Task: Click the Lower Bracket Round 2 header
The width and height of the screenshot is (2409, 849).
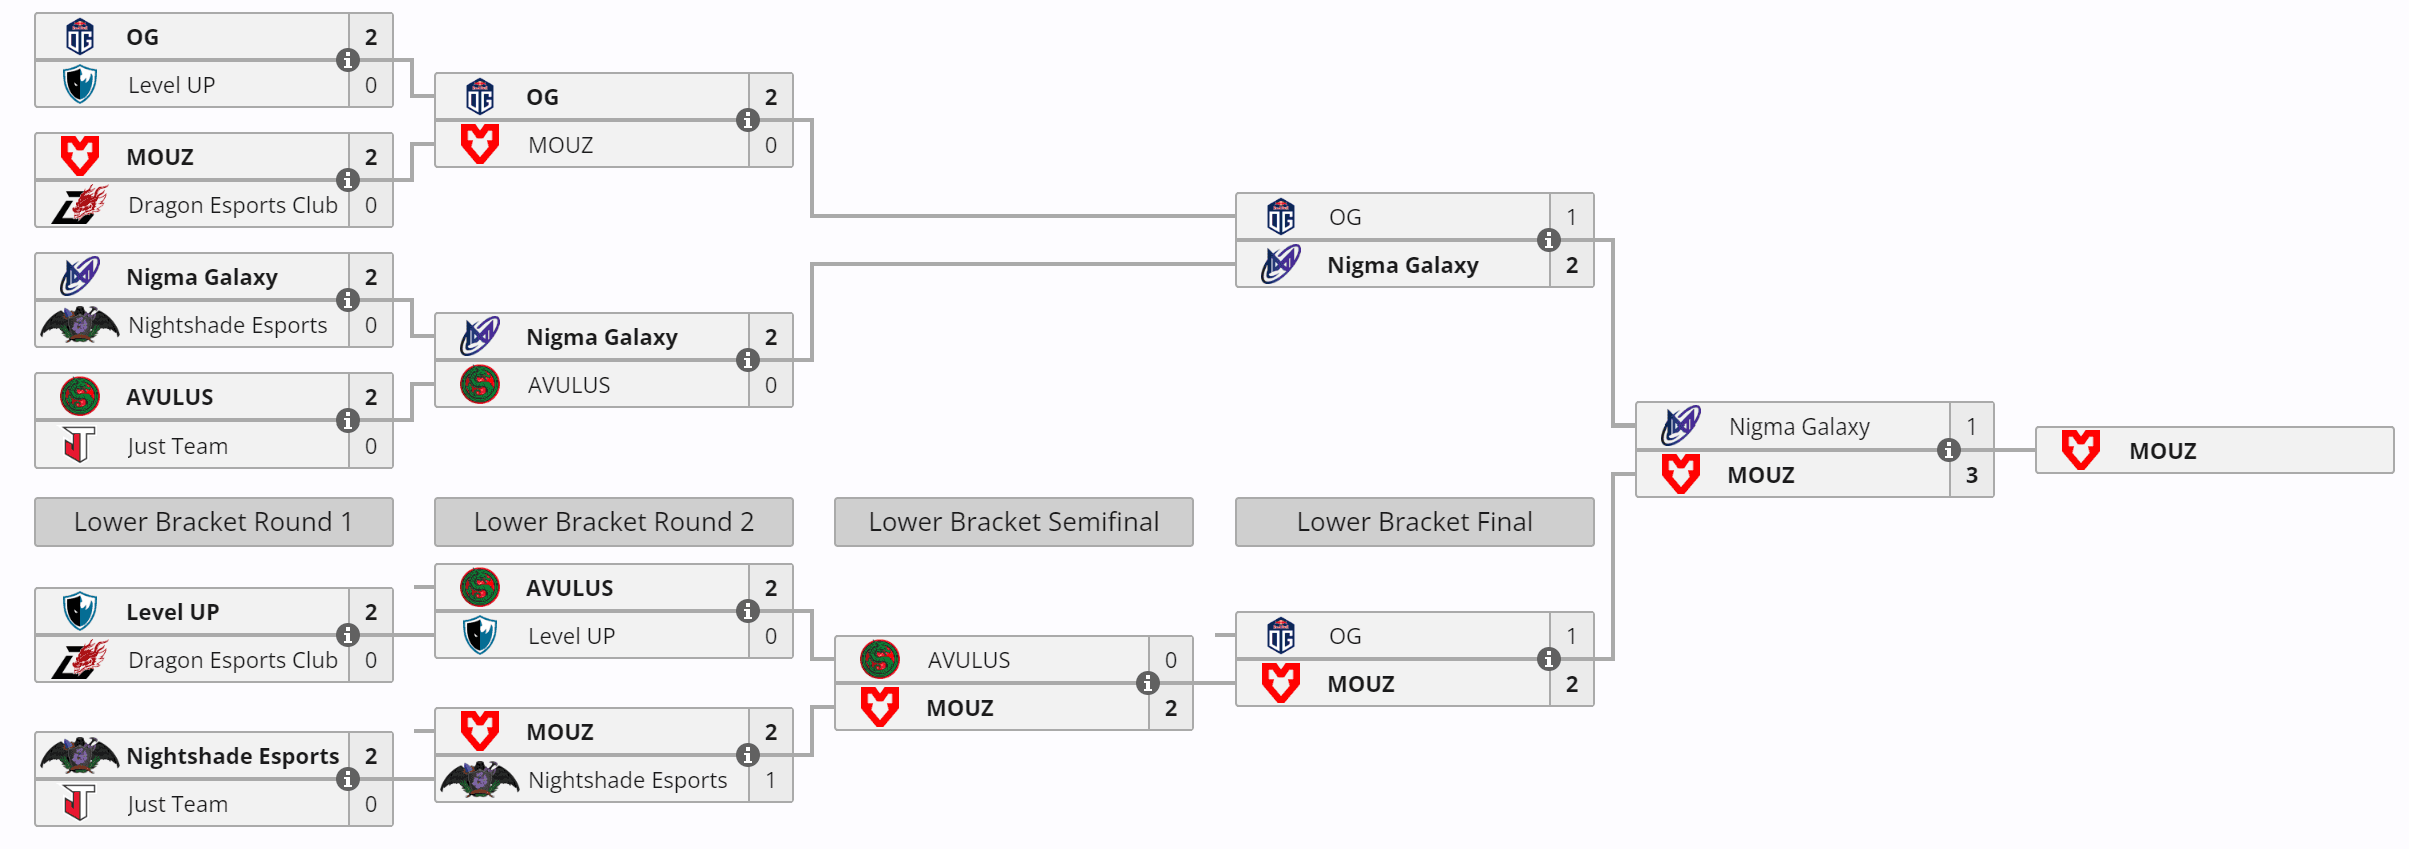Action: tap(613, 522)
